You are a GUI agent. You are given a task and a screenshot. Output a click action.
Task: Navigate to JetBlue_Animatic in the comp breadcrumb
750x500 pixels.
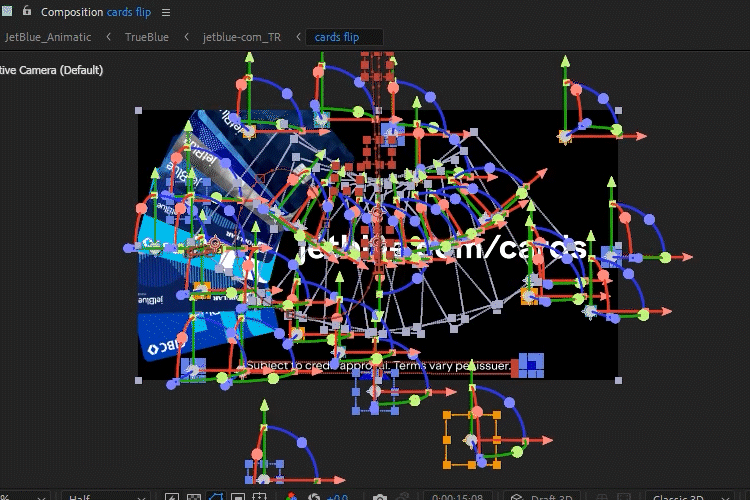pos(48,37)
